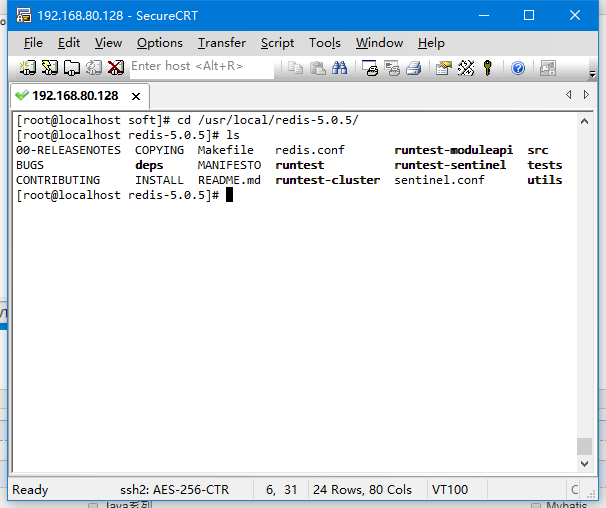Open the View menu
606x508 pixels.
point(108,43)
